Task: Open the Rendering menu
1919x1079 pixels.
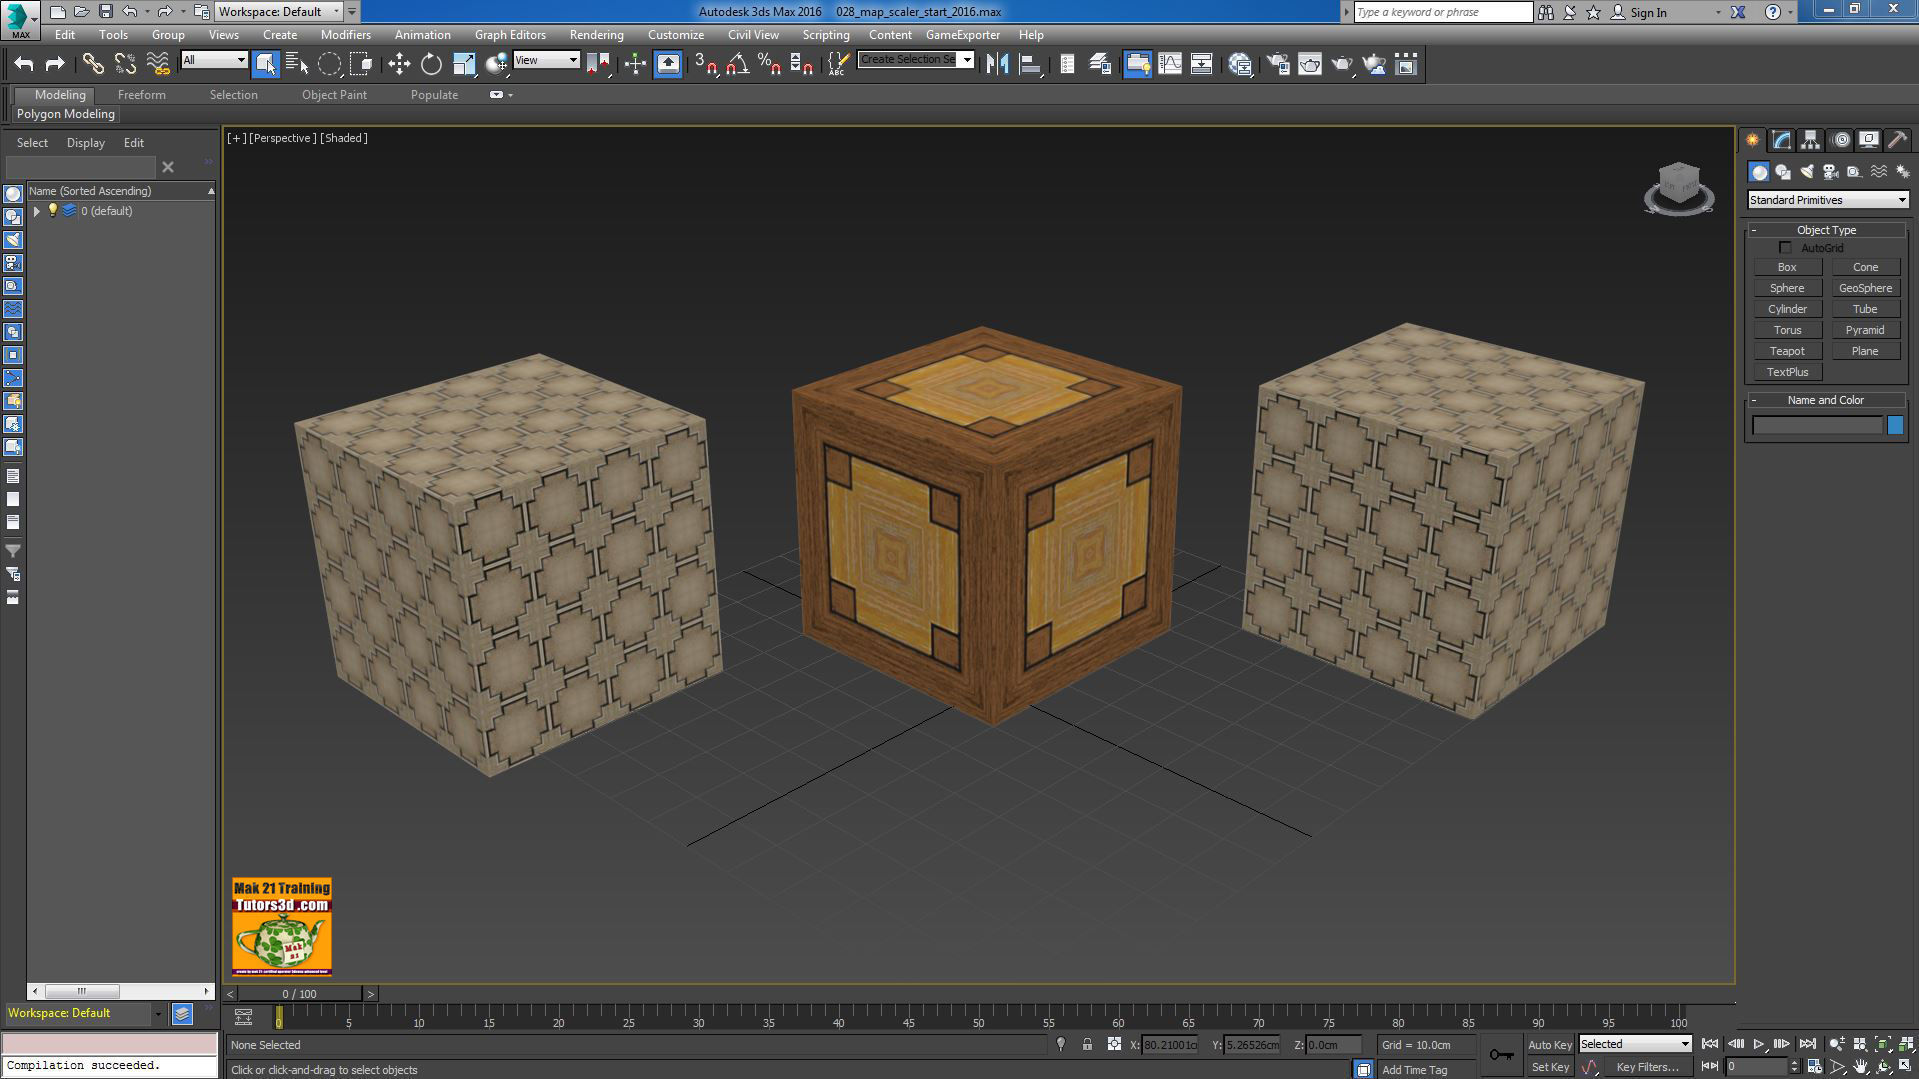Action: pos(596,34)
